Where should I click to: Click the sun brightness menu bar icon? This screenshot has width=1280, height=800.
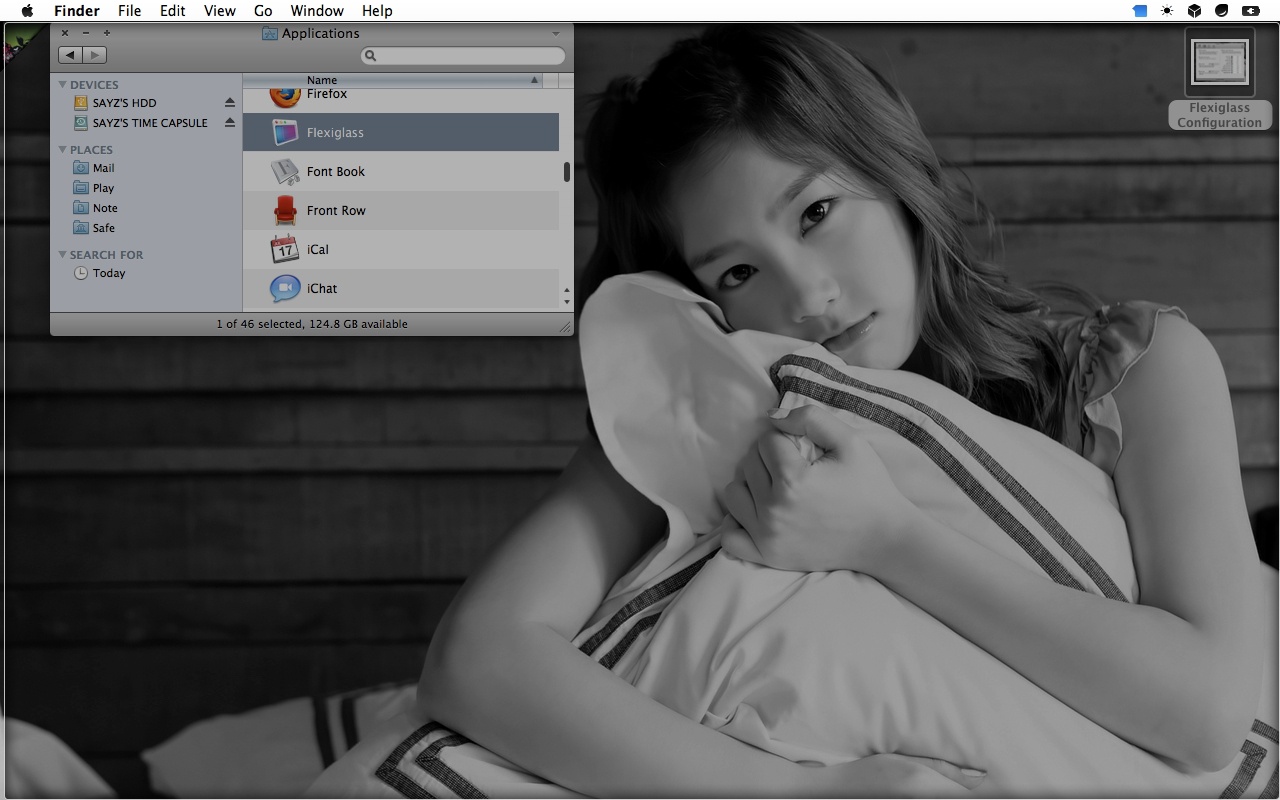1167,11
